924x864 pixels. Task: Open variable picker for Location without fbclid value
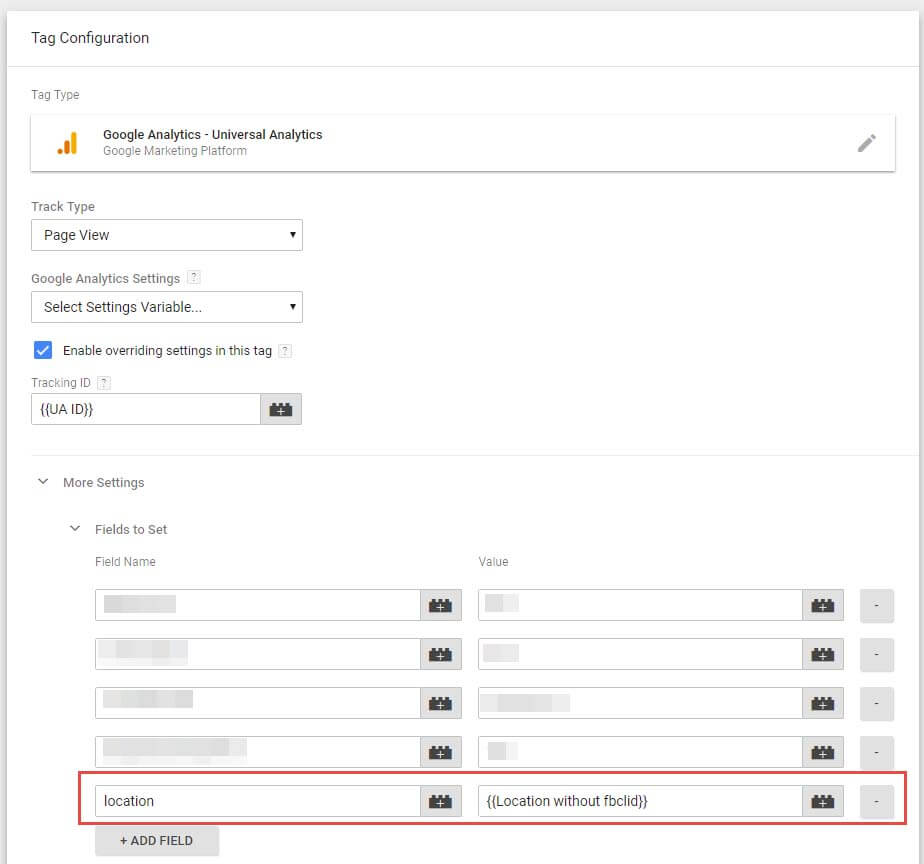(x=822, y=801)
